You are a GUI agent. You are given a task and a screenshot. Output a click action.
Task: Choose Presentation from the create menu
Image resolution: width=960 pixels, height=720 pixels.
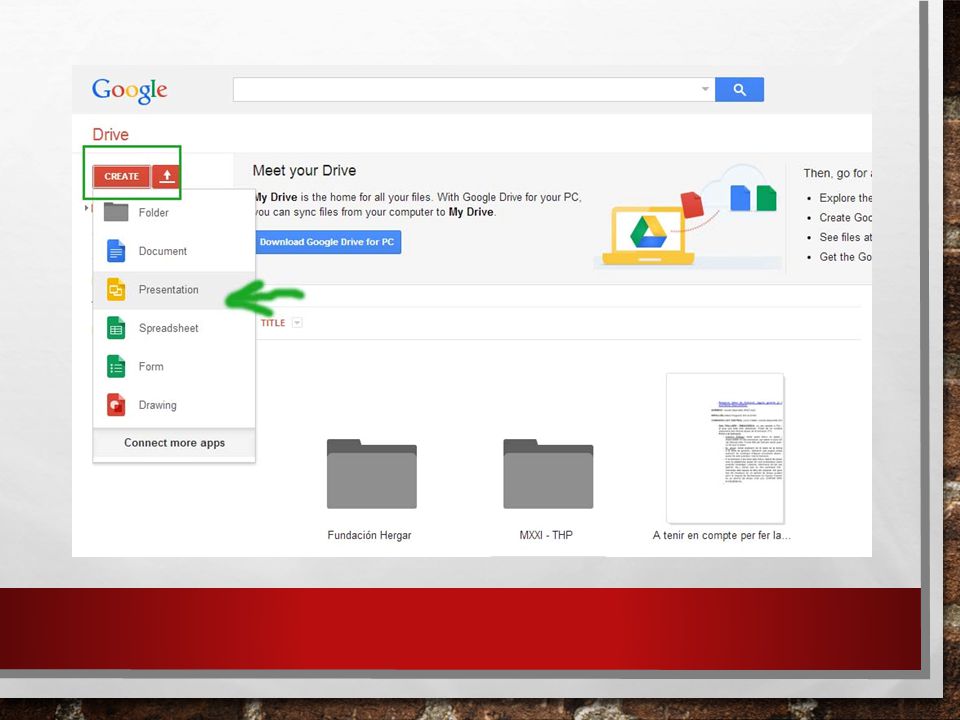coord(174,290)
